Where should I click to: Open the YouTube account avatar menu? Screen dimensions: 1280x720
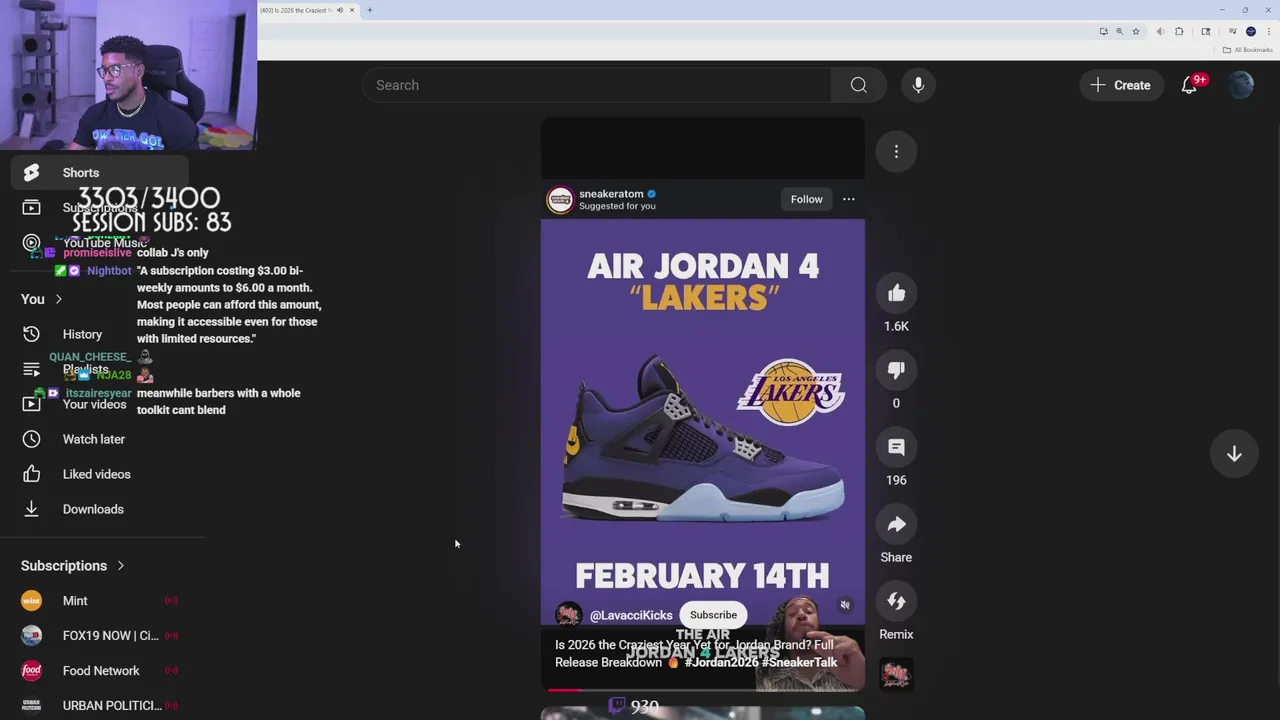1241,85
